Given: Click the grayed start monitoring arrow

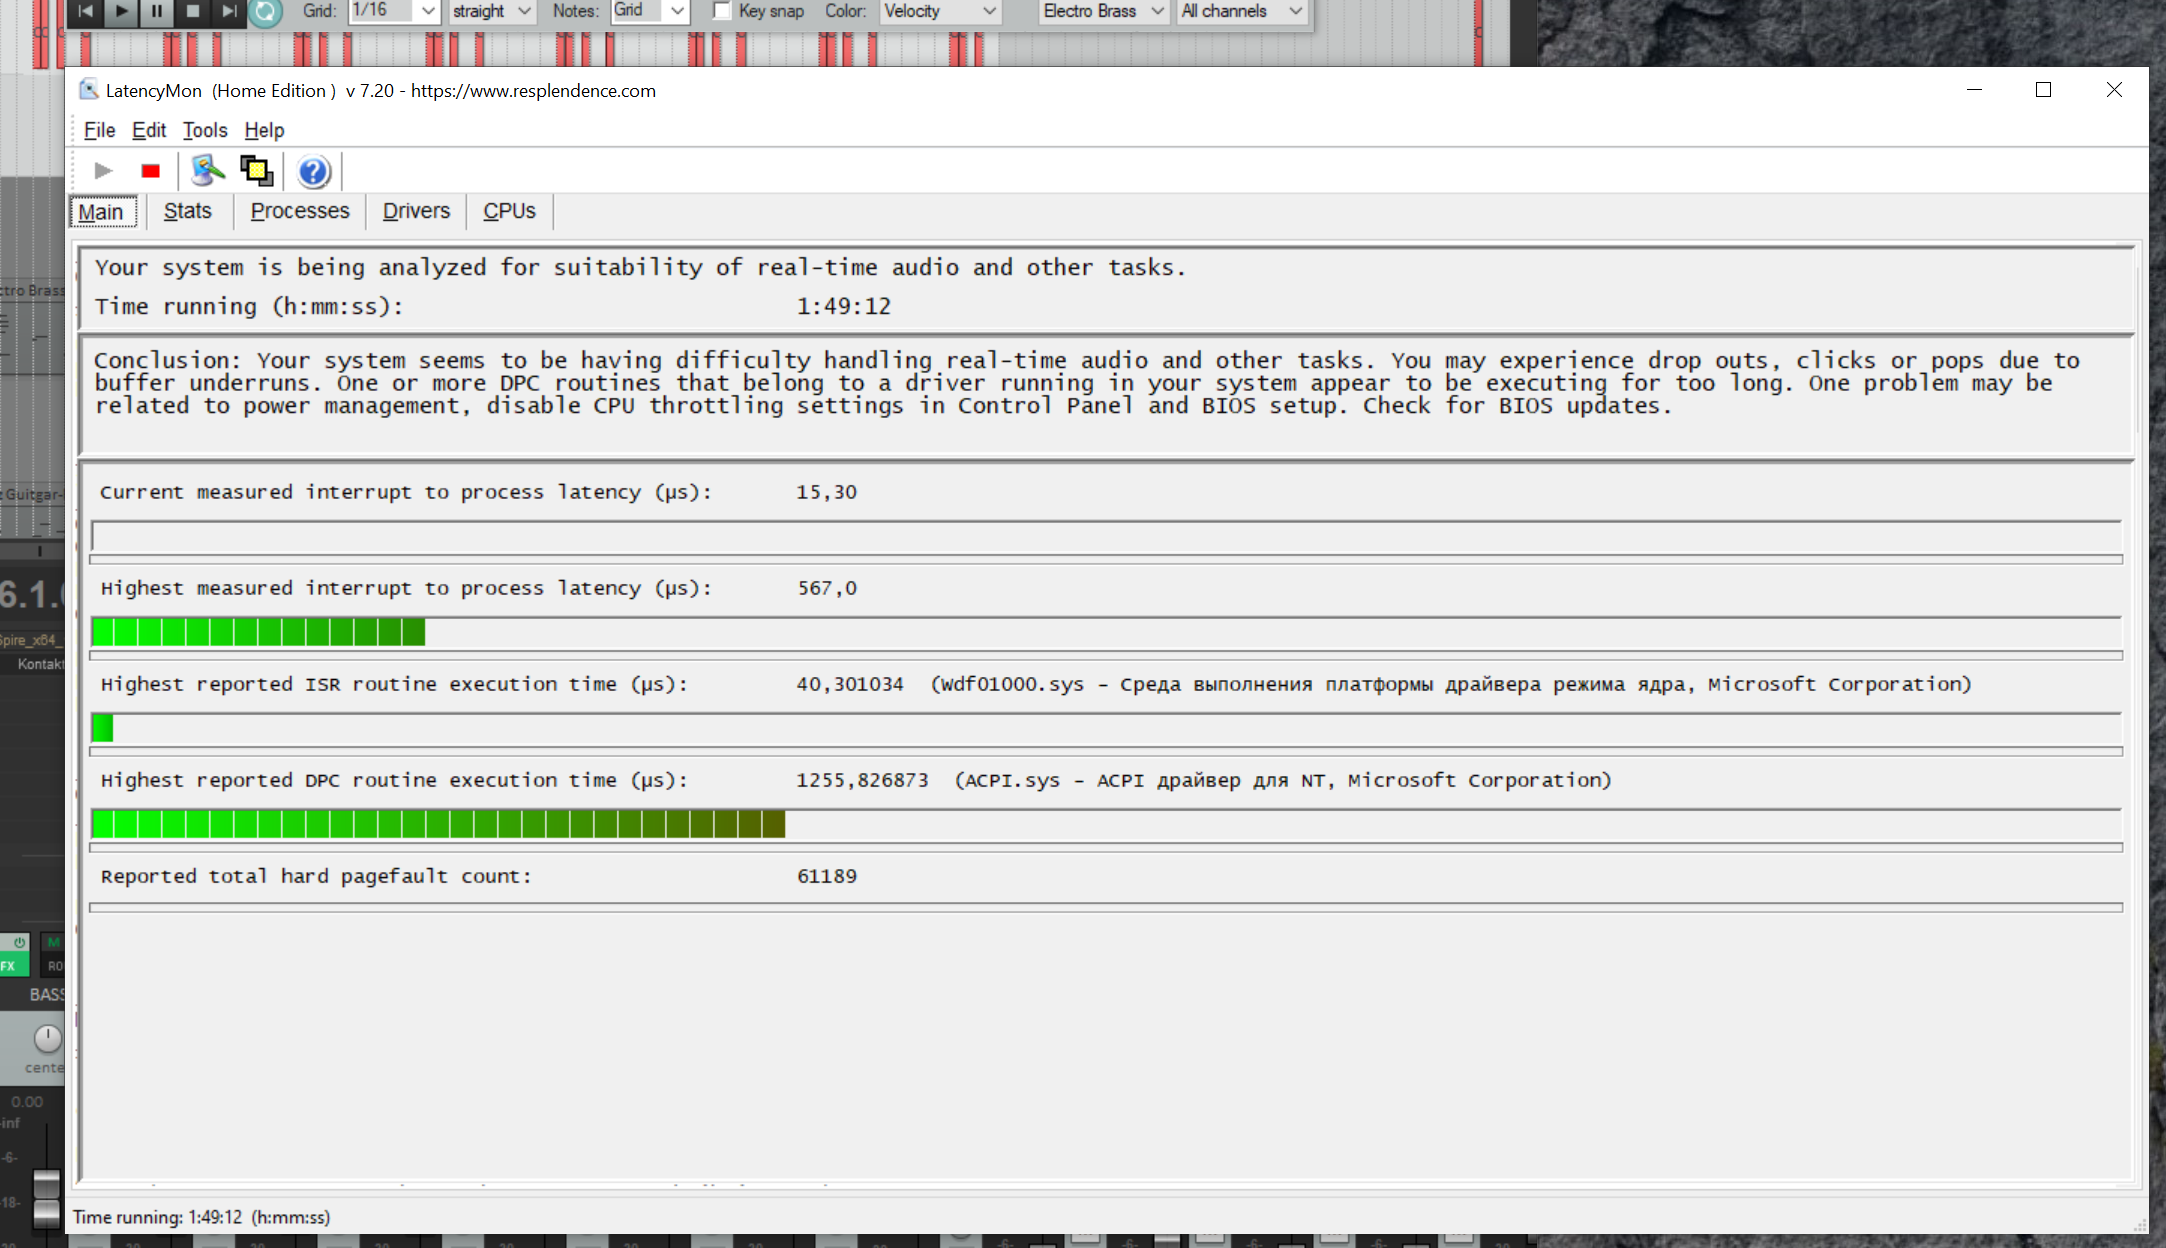Looking at the screenshot, I should 103,172.
